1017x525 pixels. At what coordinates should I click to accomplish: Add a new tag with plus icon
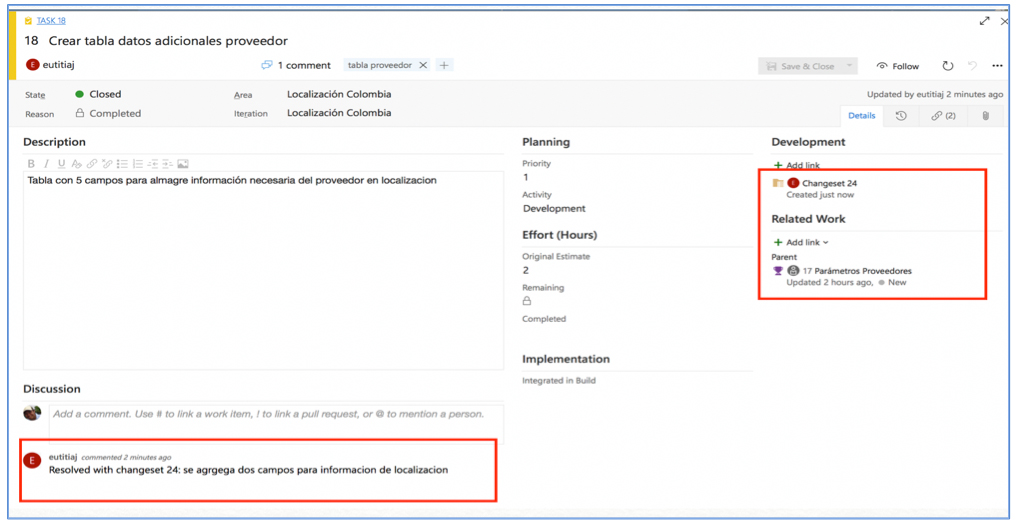click(x=444, y=65)
